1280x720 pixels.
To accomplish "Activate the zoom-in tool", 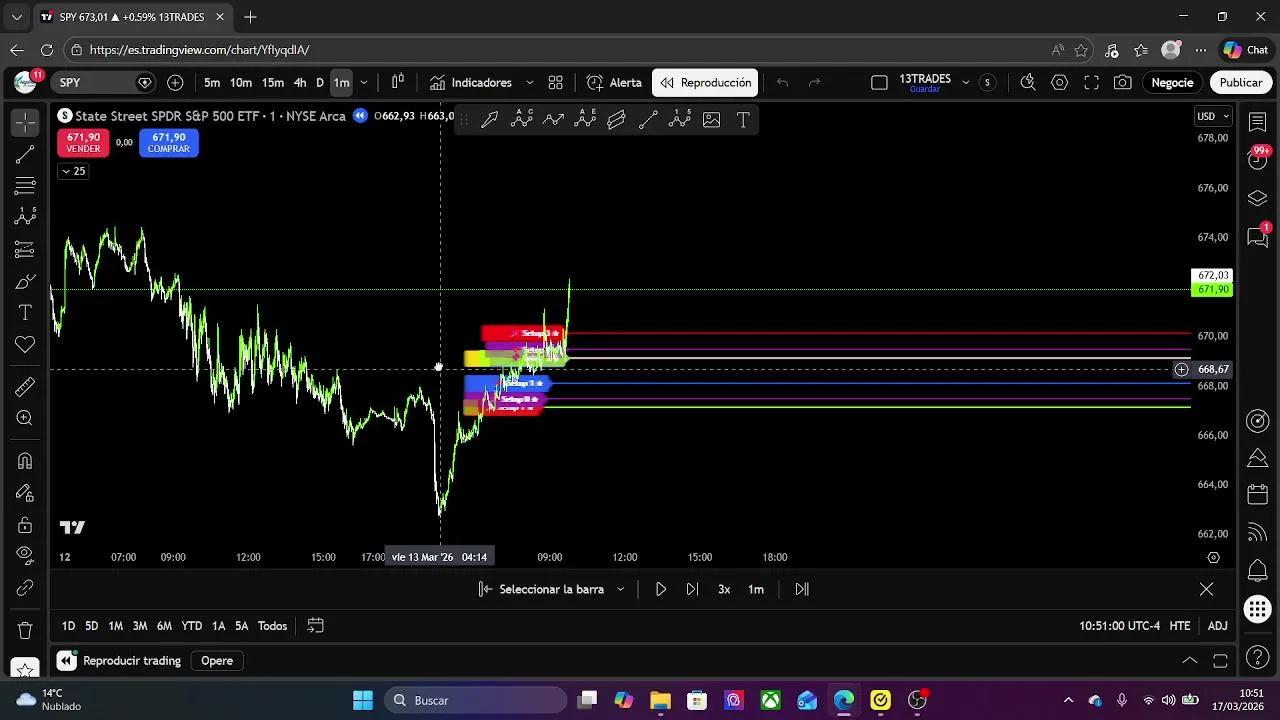I will [x=25, y=419].
